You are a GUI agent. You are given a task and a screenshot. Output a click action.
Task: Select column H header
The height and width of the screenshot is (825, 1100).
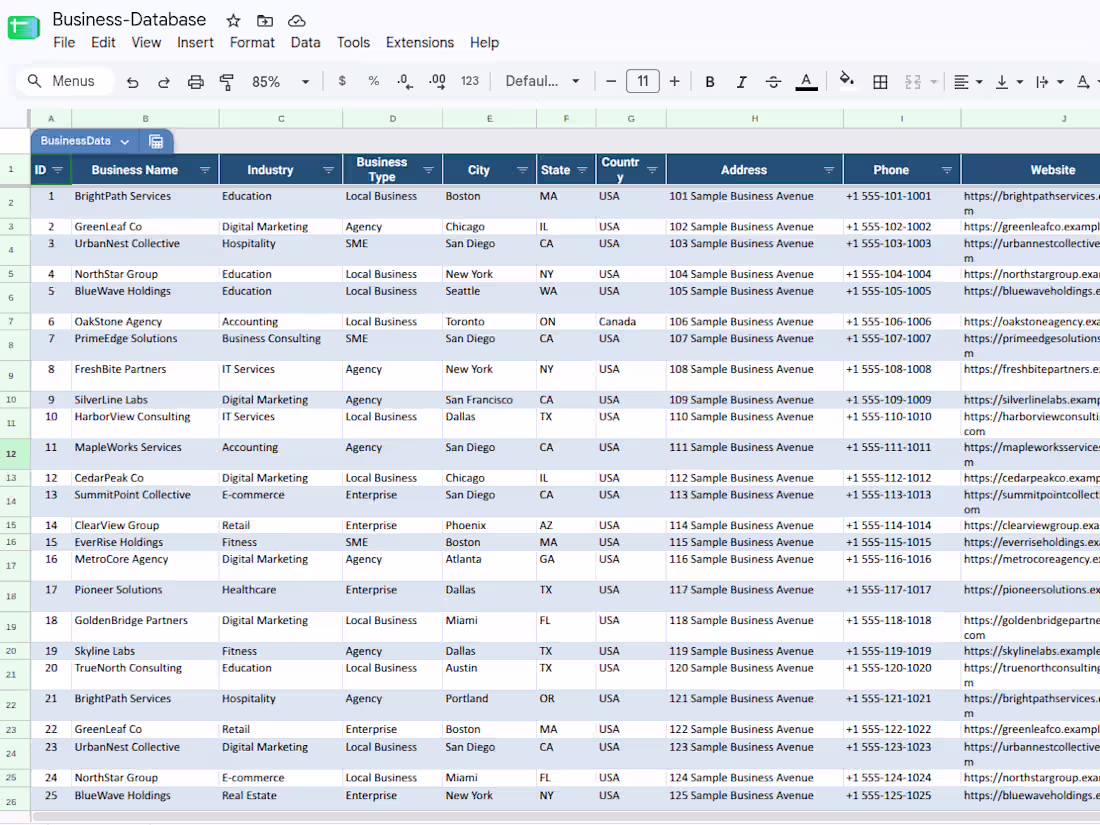[755, 119]
